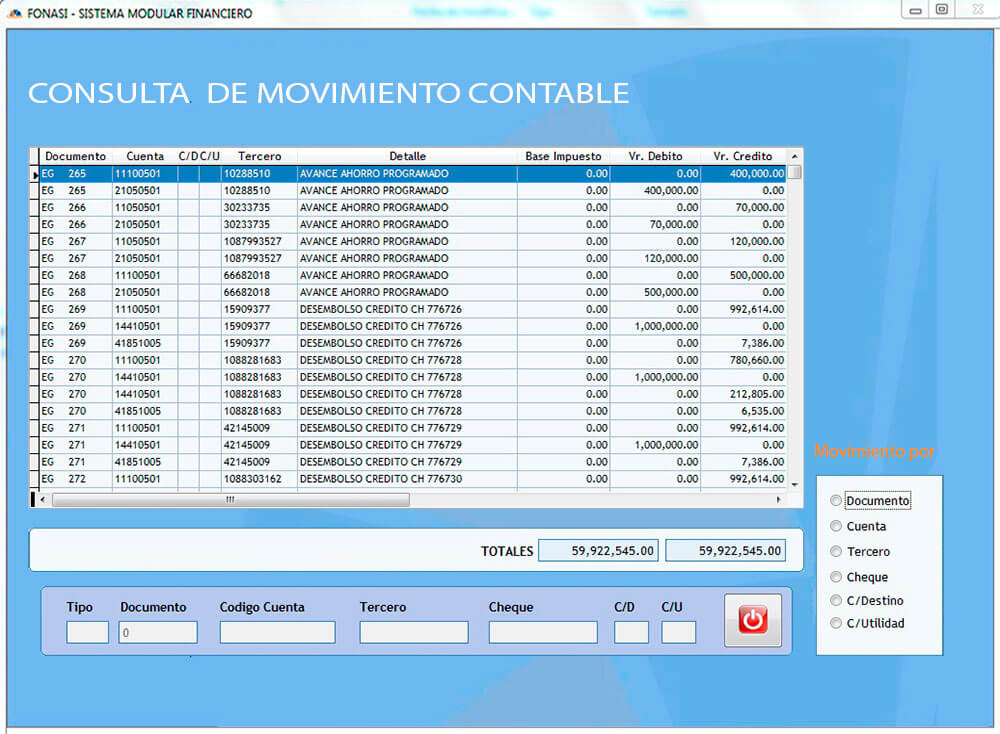Enable the C/Destino filter option

[x=837, y=600]
